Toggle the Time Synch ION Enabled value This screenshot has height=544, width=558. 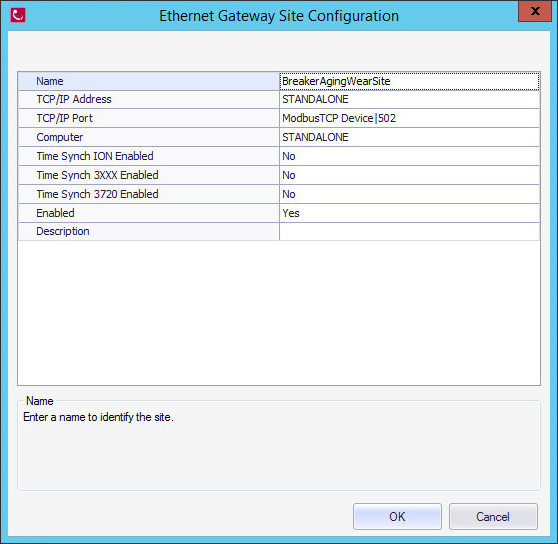tap(409, 156)
